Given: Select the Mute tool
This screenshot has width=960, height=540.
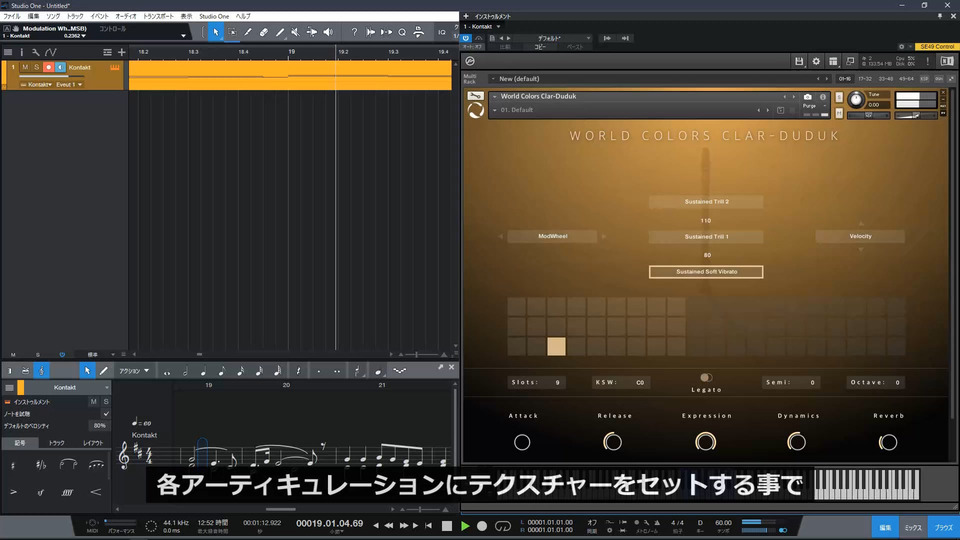Looking at the screenshot, I should [296, 32].
